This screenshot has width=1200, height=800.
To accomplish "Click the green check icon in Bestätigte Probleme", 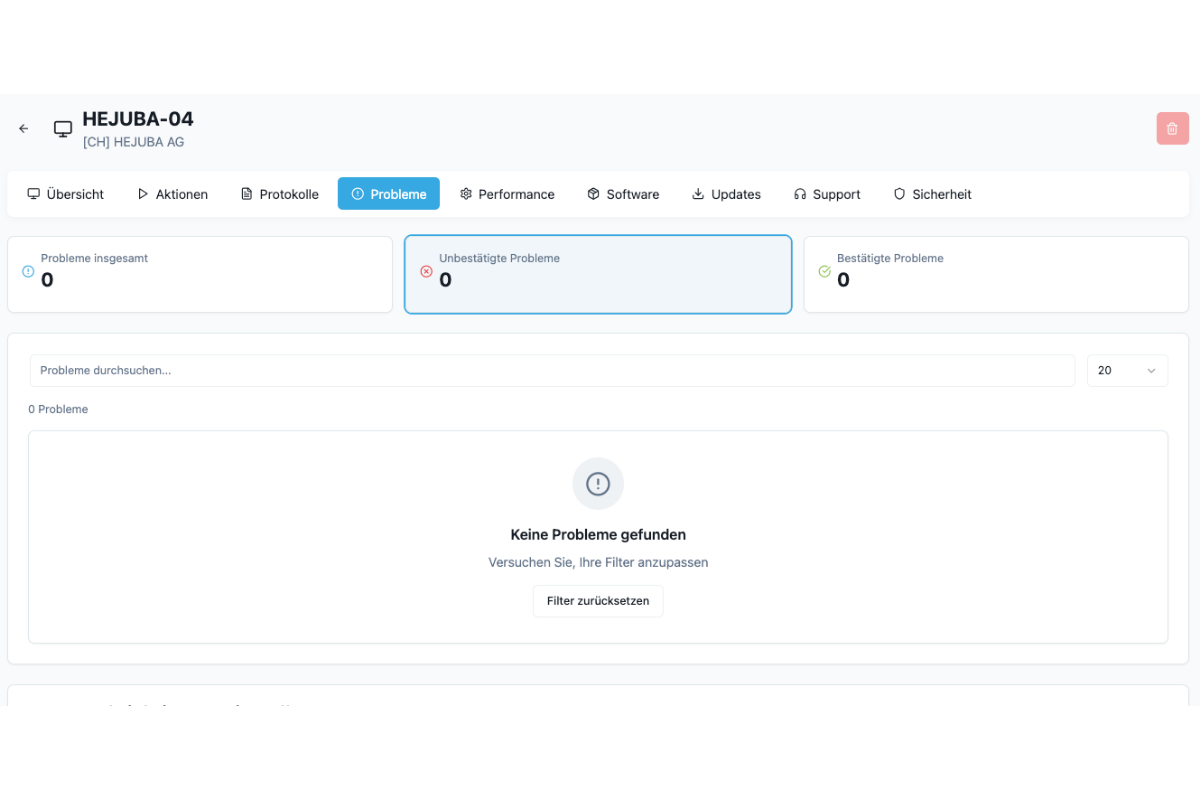I will (824, 271).
